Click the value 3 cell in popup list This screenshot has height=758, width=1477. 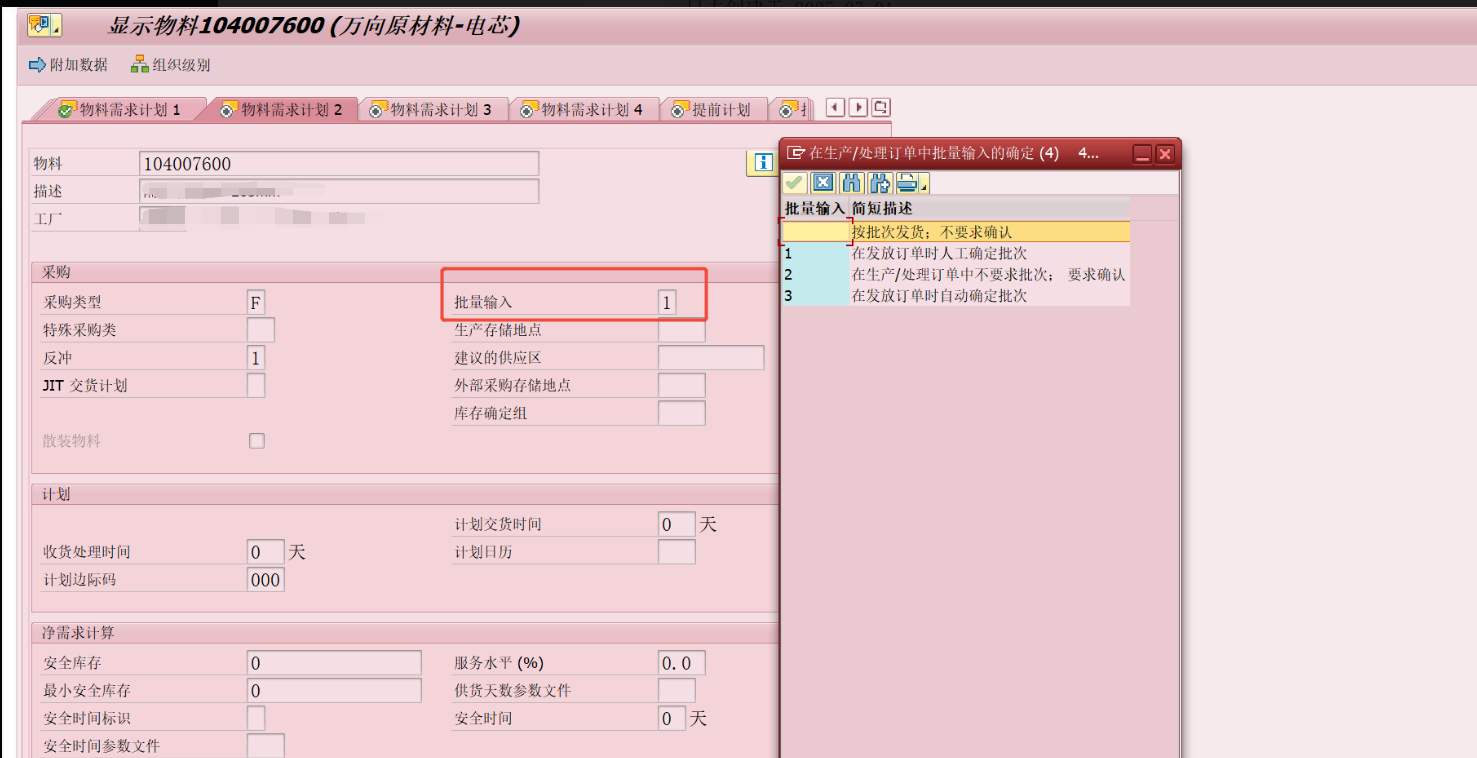pos(815,296)
